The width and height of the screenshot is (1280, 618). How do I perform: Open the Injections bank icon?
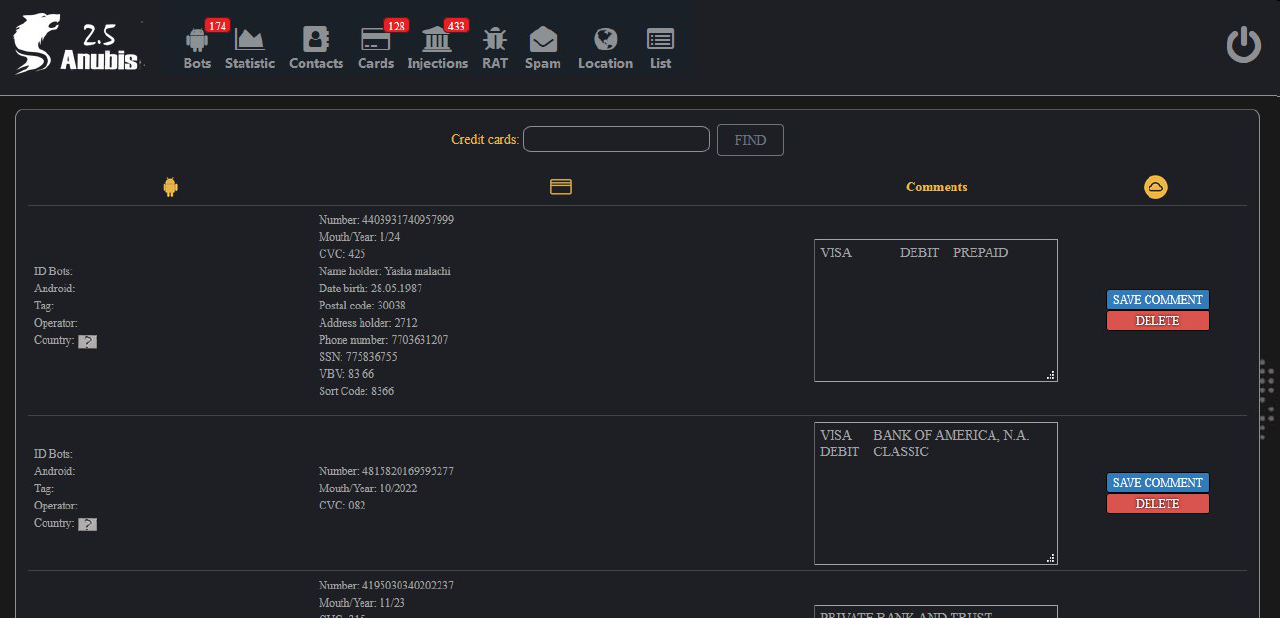[x=437, y=40]
